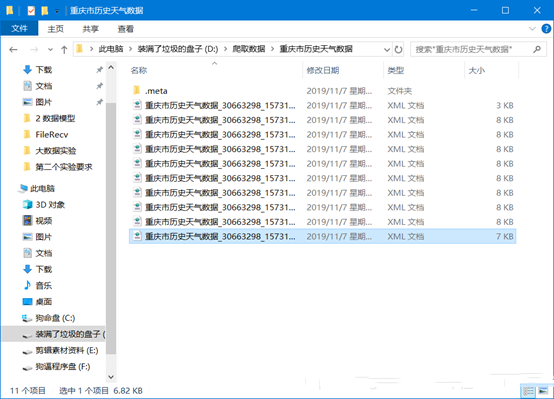Switch to large icons view in status bar

click(543, 391)
